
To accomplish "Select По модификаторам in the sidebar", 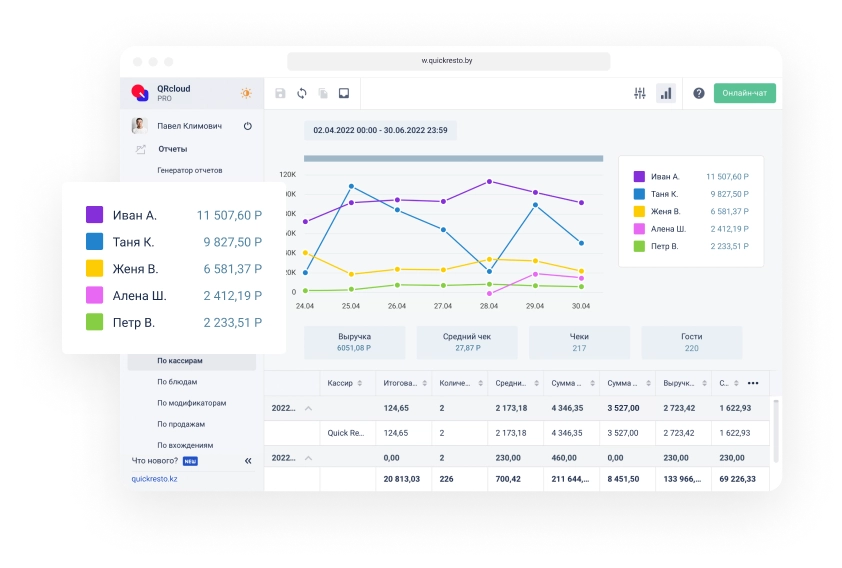I will [191, 403].
